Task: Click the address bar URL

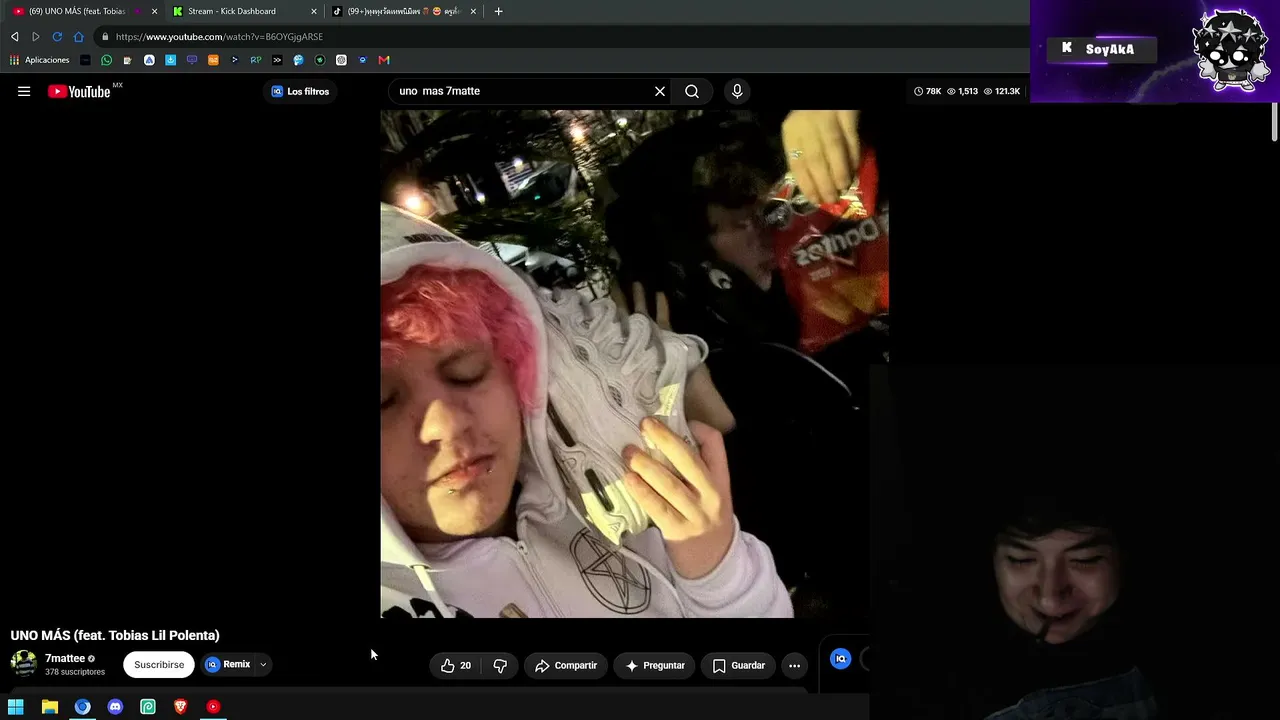Action: pyautogui.click(x=219, y=37)
